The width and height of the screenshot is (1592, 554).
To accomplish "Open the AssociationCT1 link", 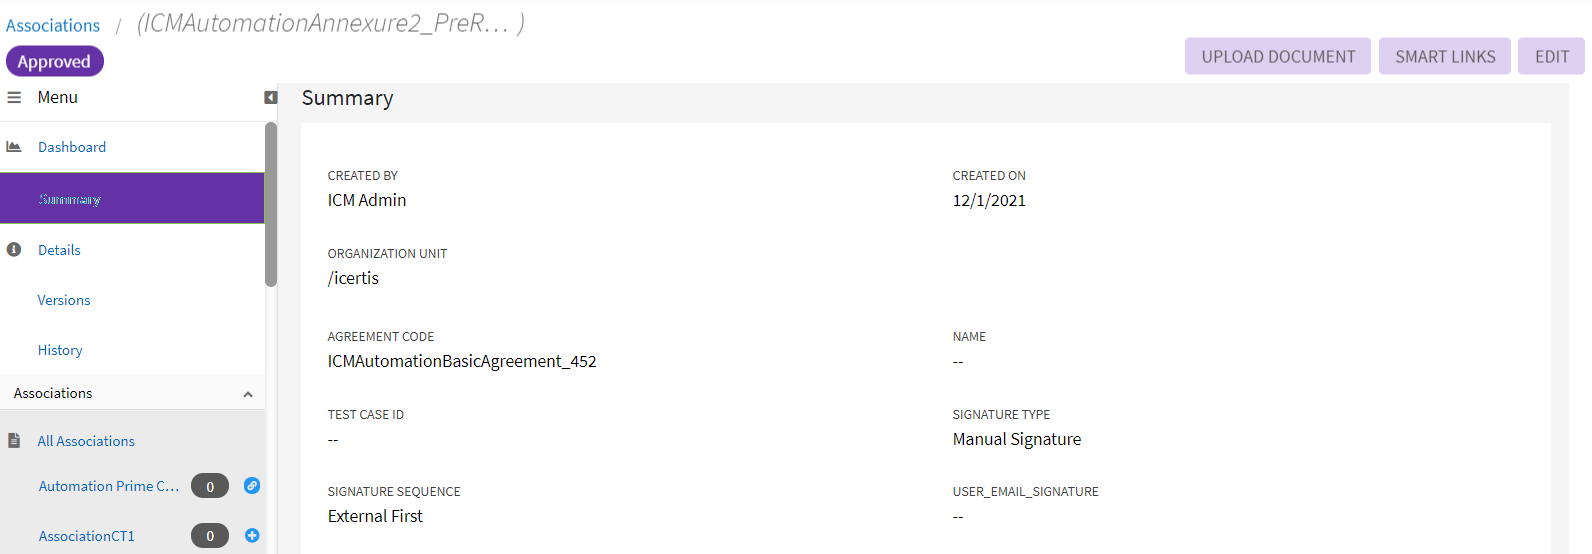I will (x=86, y=536).
